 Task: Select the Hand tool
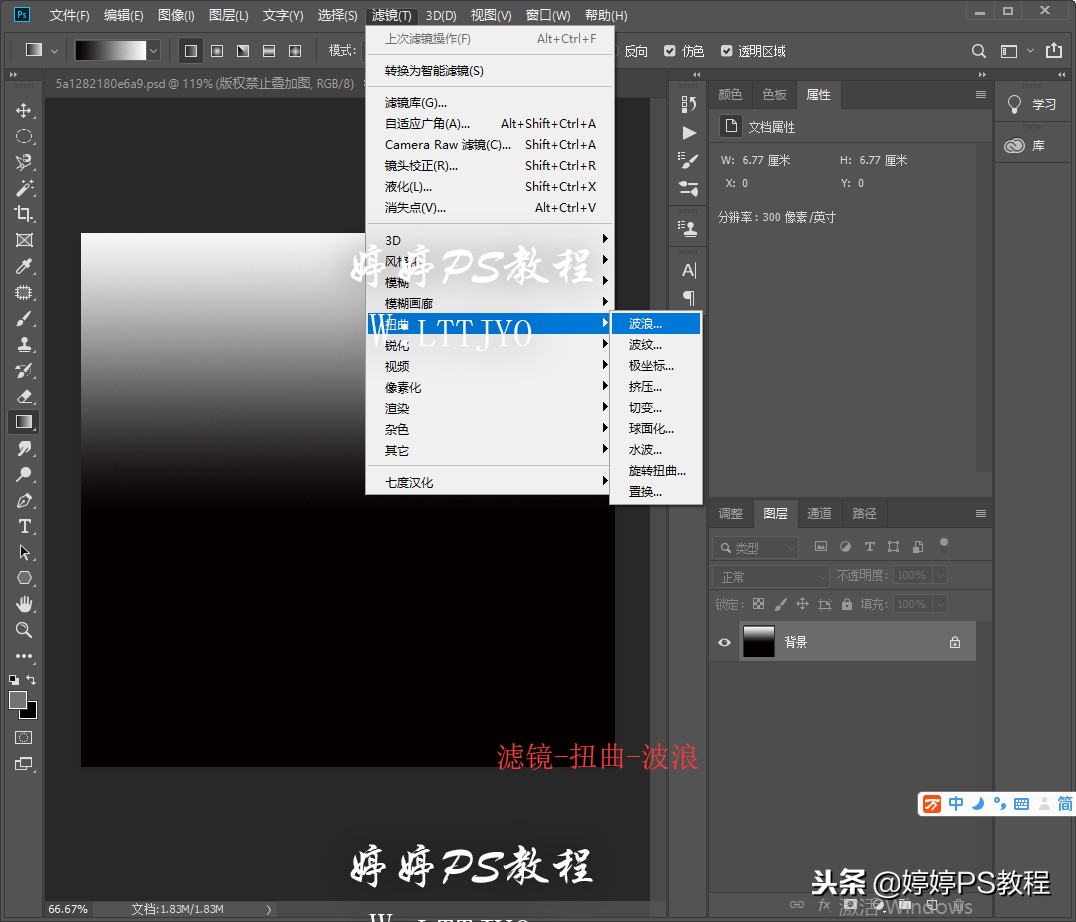24,604
